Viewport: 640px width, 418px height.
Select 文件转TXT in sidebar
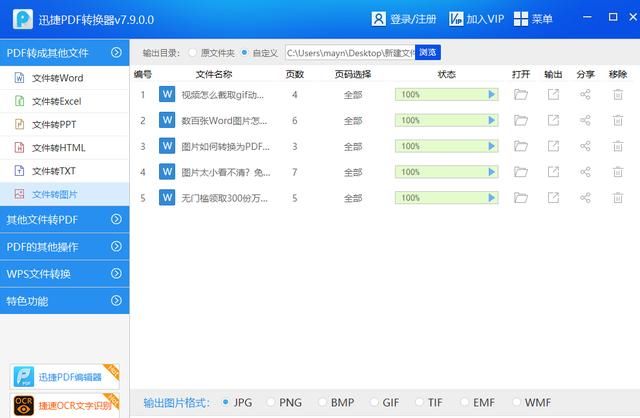(x=64, y=171)
